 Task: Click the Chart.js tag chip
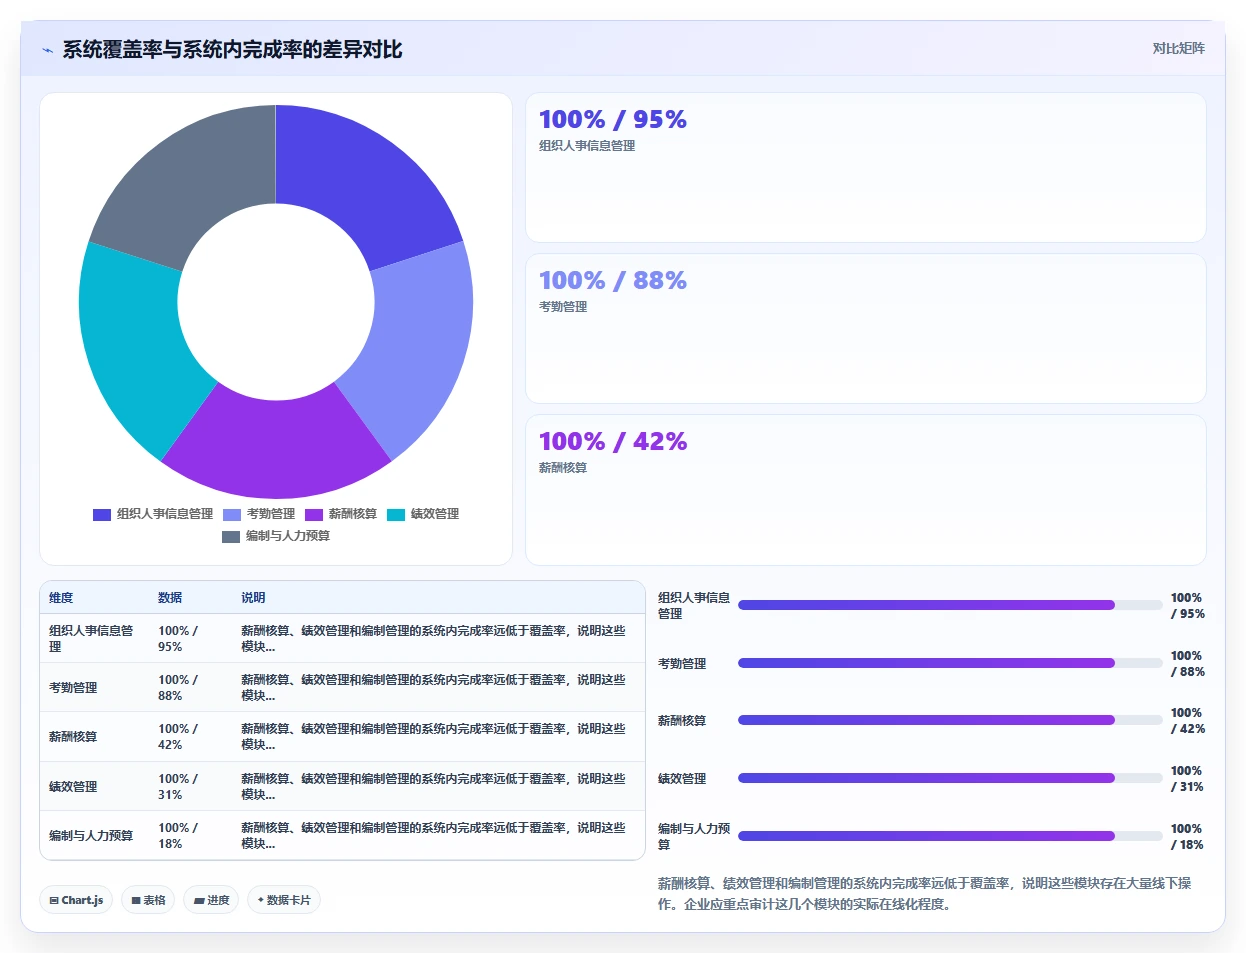pos(76,900)
